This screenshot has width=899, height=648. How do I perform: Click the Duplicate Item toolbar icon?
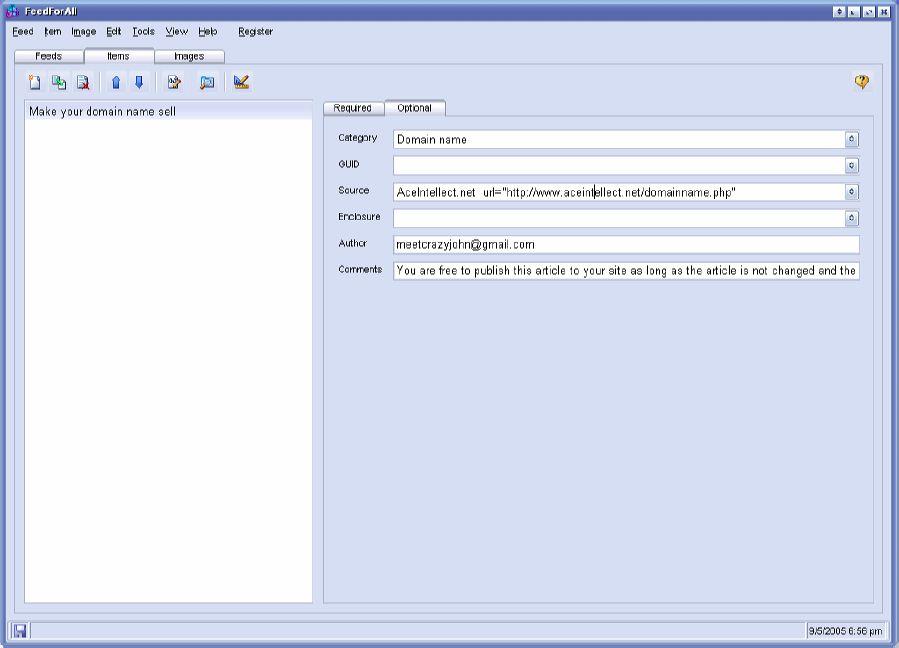tap(59, 83)
